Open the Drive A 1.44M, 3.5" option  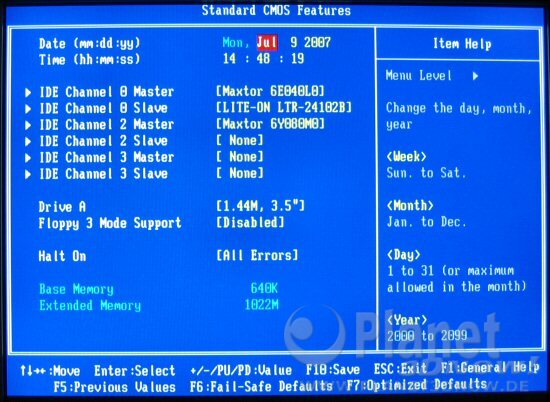[x=260, y=206]
